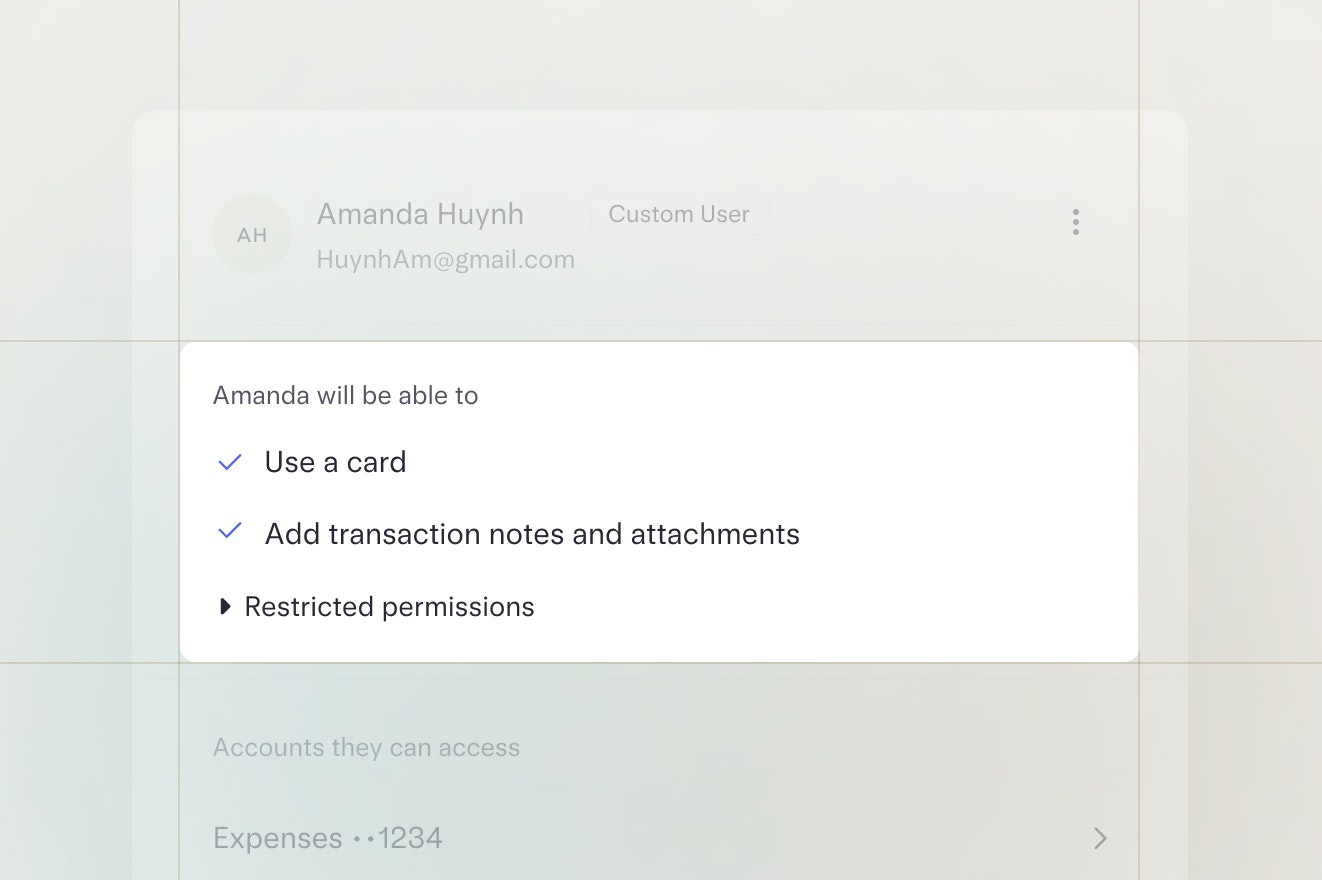Click the word Expenses in account row
This screenshot has height=880, width=1322.
pos(278,838)
